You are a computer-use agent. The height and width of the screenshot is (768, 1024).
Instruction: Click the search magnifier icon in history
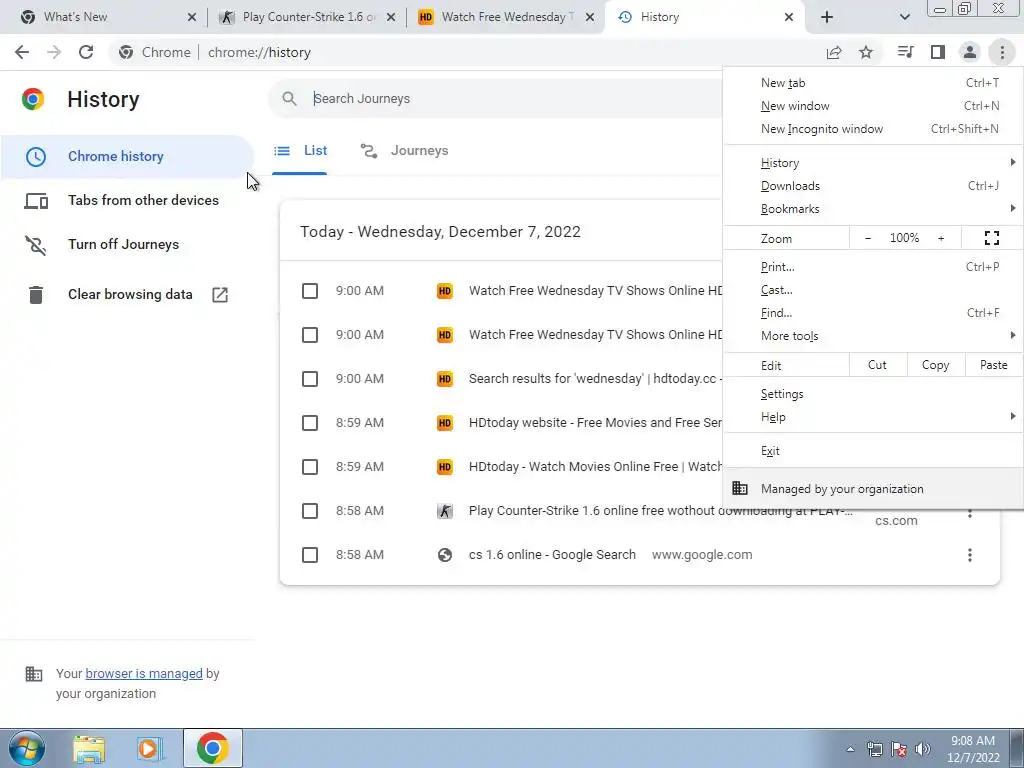[289, 99]
